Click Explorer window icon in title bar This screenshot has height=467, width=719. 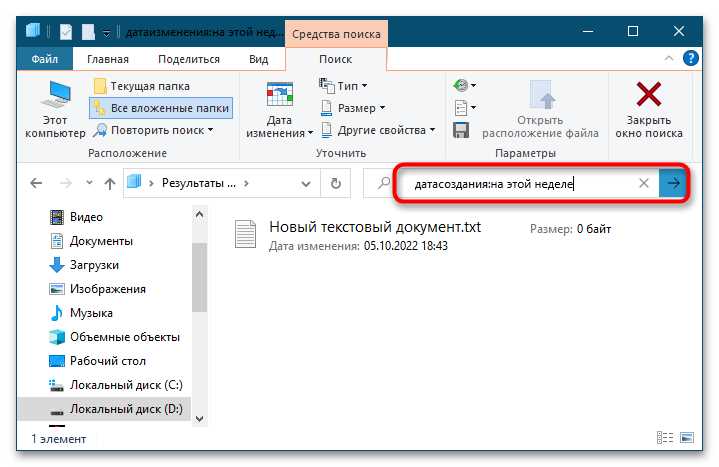[x=33, y=31]
